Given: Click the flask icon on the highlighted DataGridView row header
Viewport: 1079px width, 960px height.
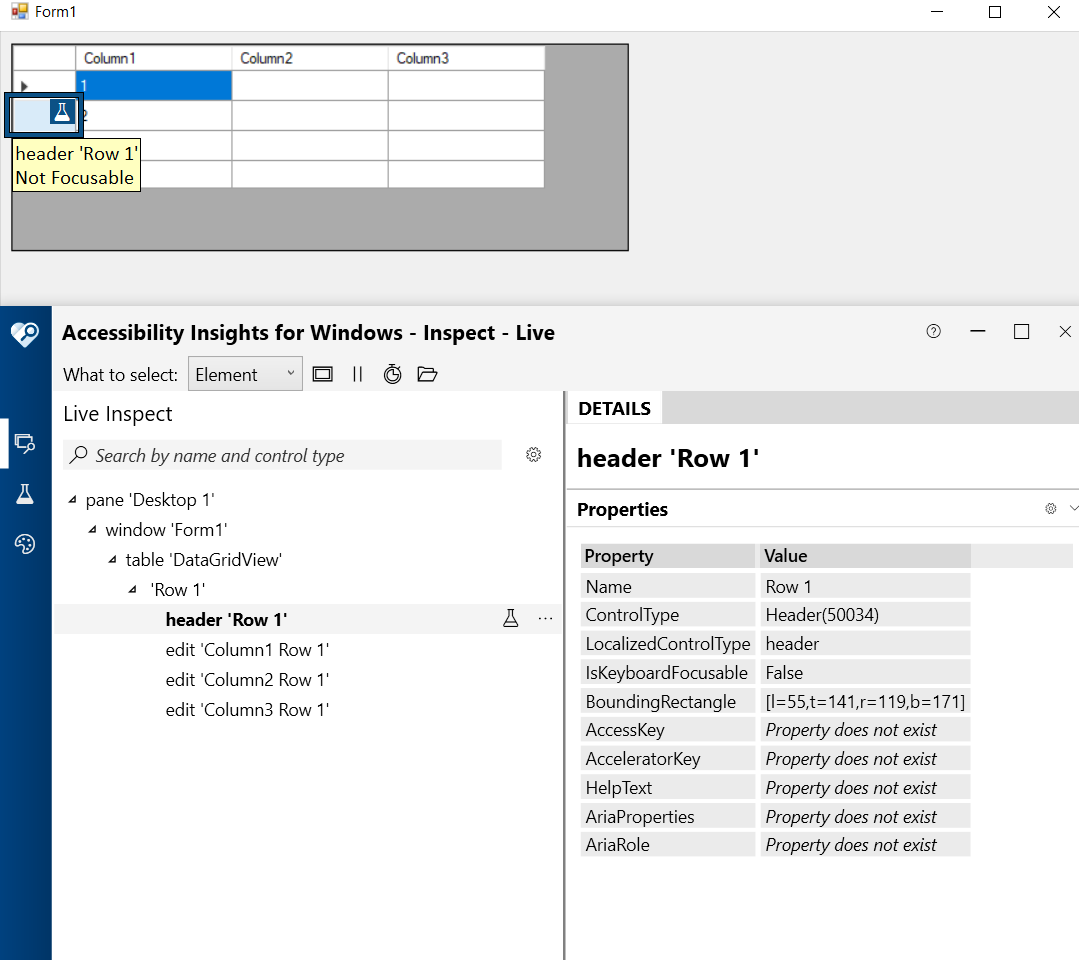Looking at the screenshot, I should click(x=62, y=111).
